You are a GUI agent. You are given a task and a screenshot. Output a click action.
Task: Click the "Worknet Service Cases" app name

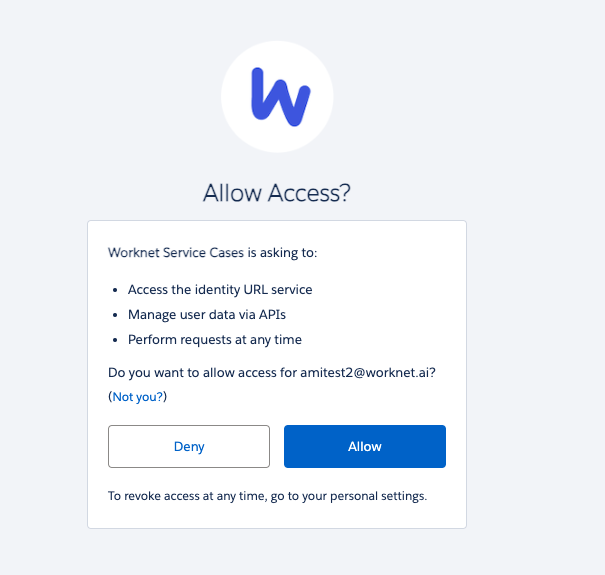tap(176, 252)
